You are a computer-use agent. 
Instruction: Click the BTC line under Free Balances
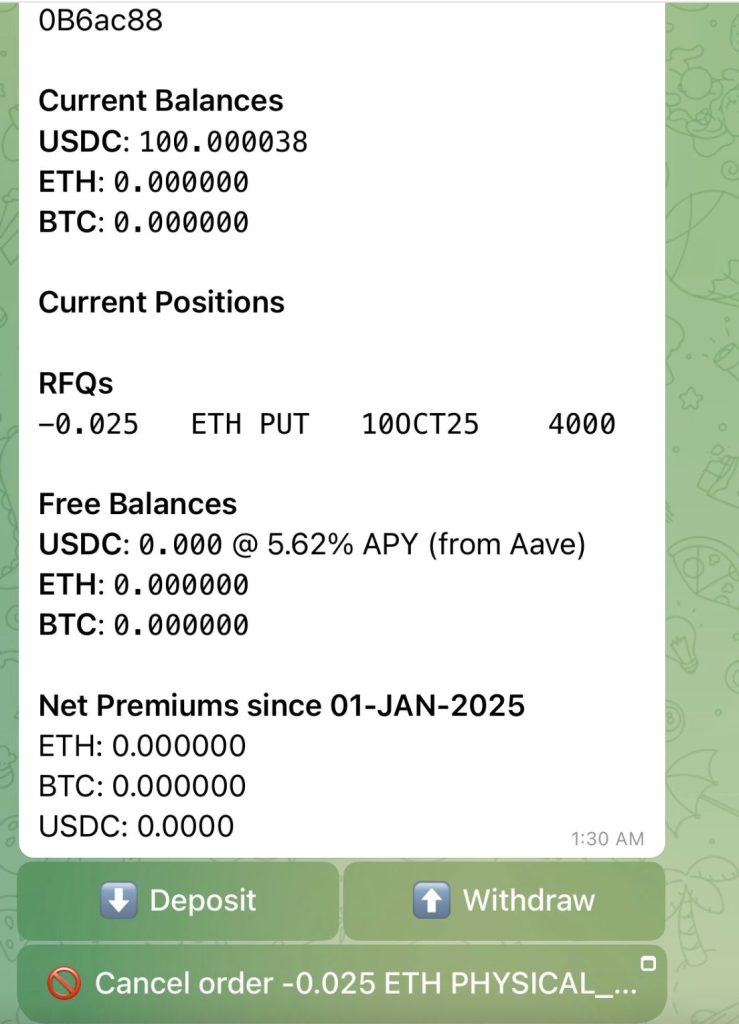(143, 625)
